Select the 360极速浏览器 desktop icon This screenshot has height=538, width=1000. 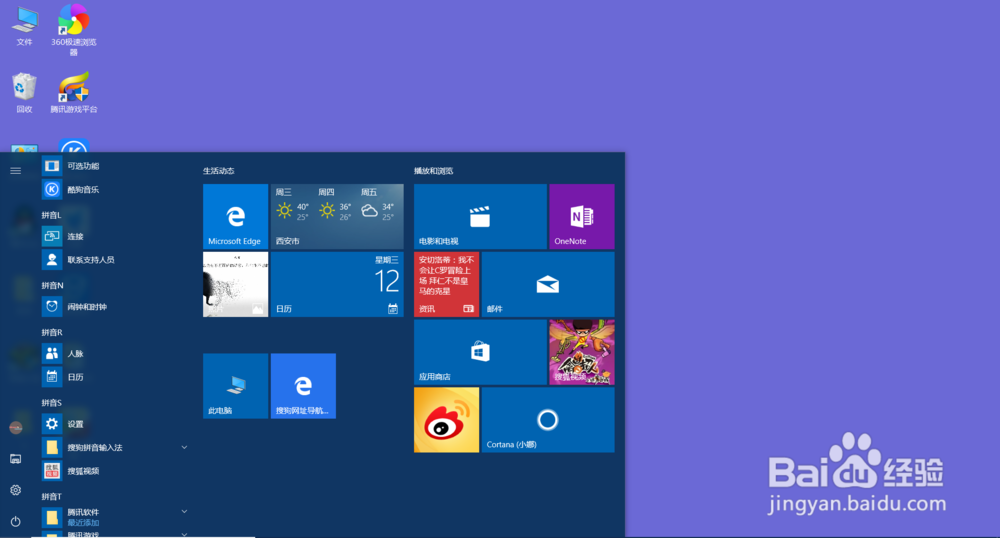point(74,29)
